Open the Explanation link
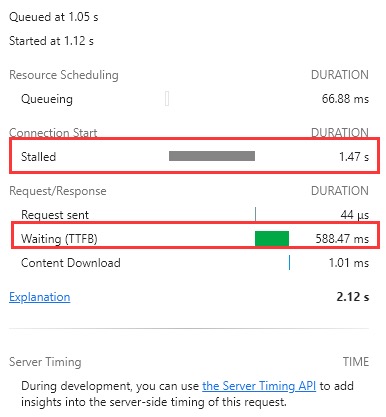386x417 pixels. (x=40, y=297)
